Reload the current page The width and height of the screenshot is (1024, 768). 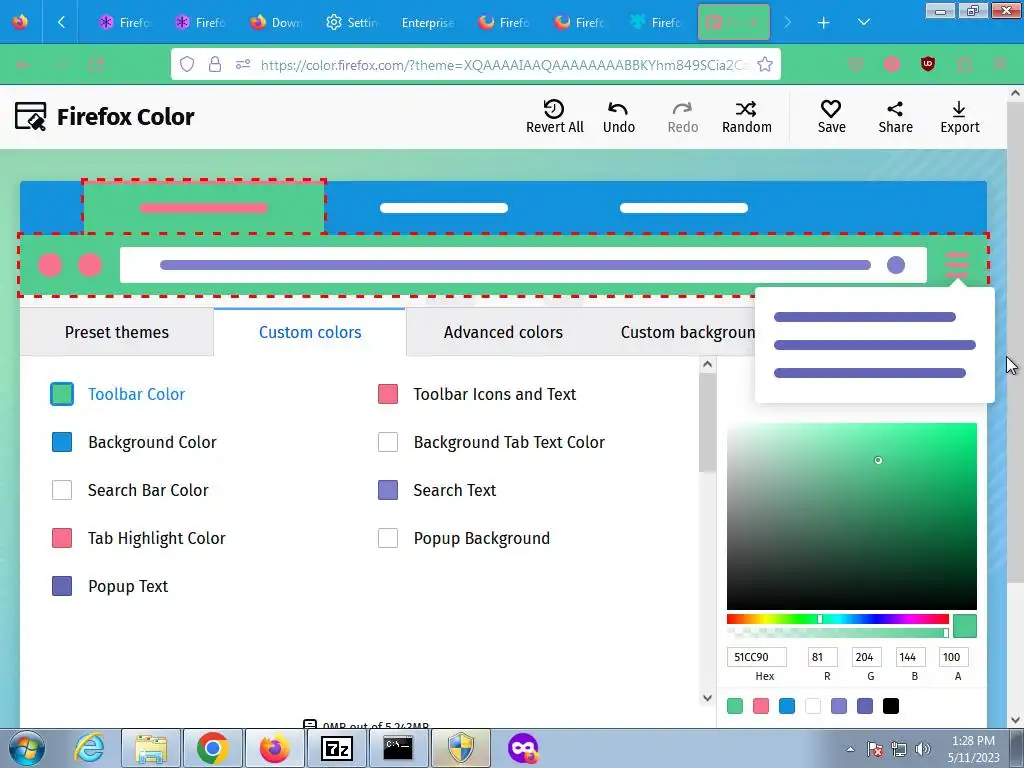coord(96,64)
